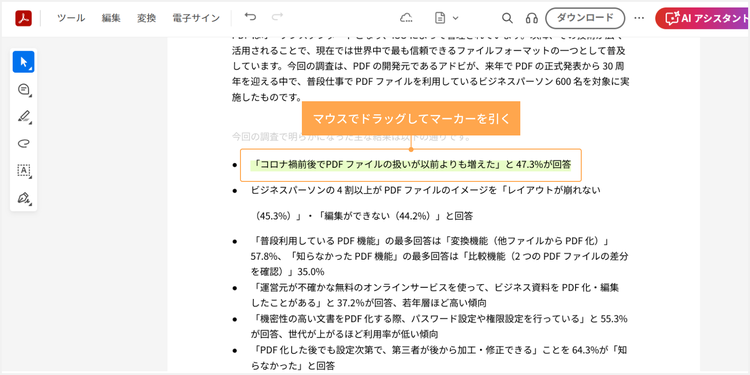Open the document page view dropdown

click(x=446, y=18)
